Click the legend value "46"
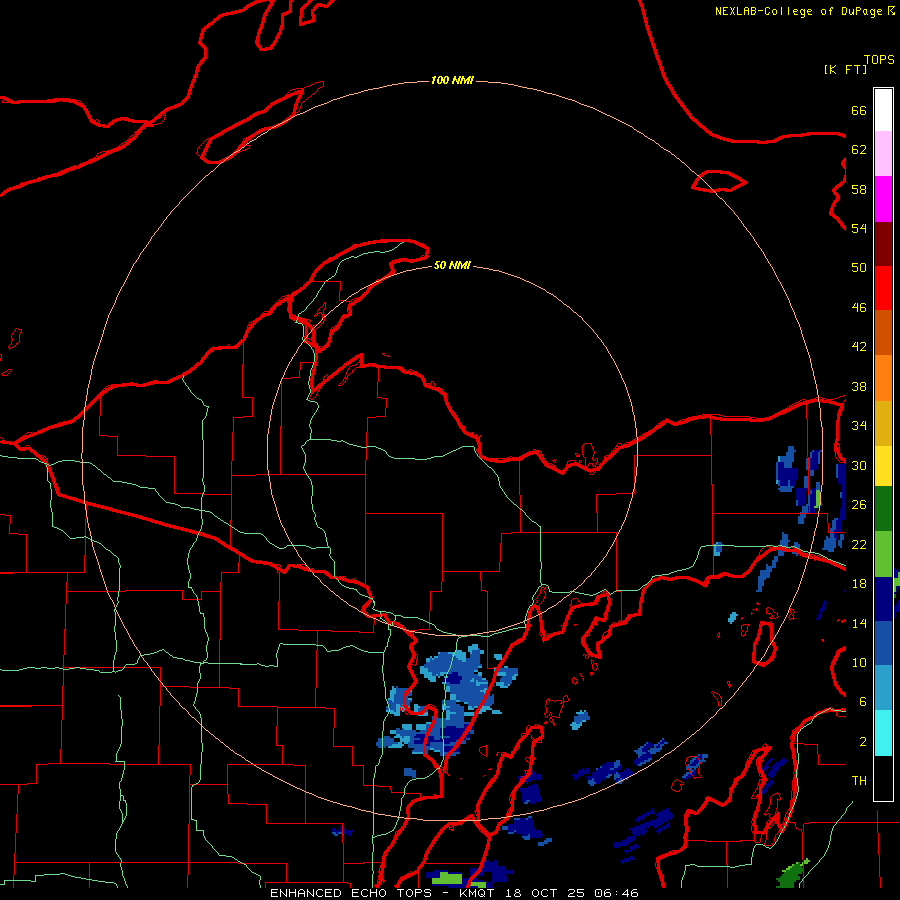900x900 pixels. pyautogui.click(x=859, y=308)
